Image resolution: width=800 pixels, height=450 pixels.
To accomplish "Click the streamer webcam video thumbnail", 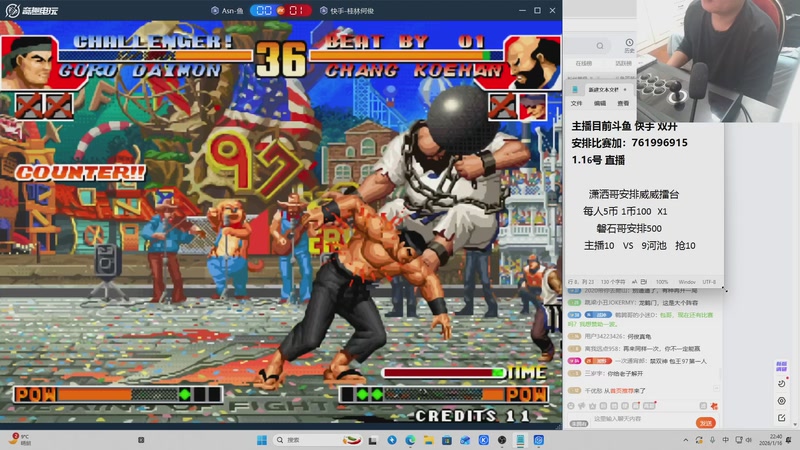I will 717,61.
